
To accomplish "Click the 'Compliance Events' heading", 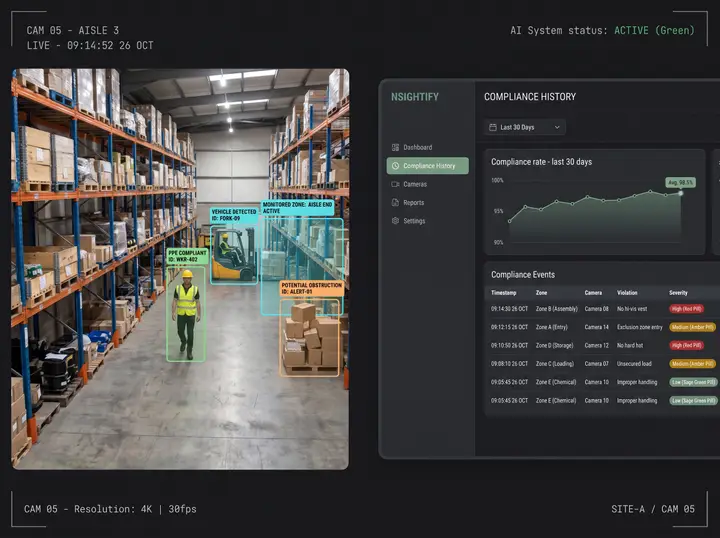I will pos(523,275).
